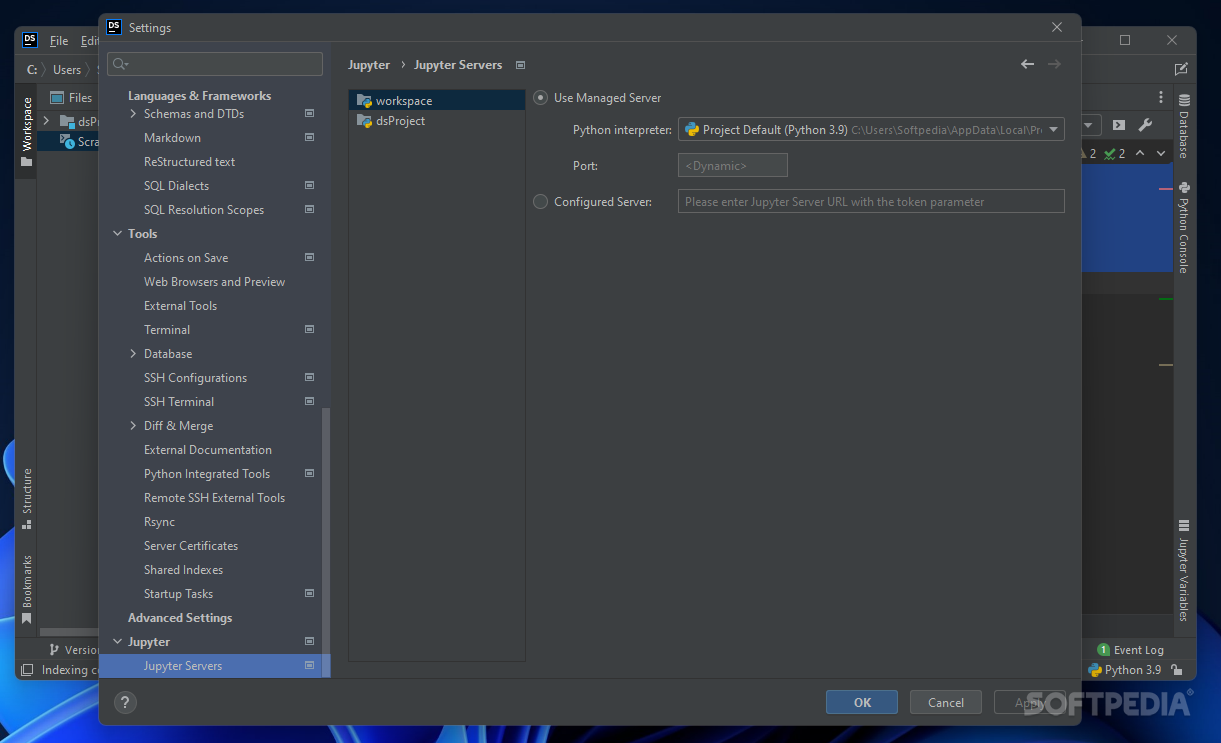Open Bookmarks tool window tab
The image size is (1221, 743).
(27, 590)
